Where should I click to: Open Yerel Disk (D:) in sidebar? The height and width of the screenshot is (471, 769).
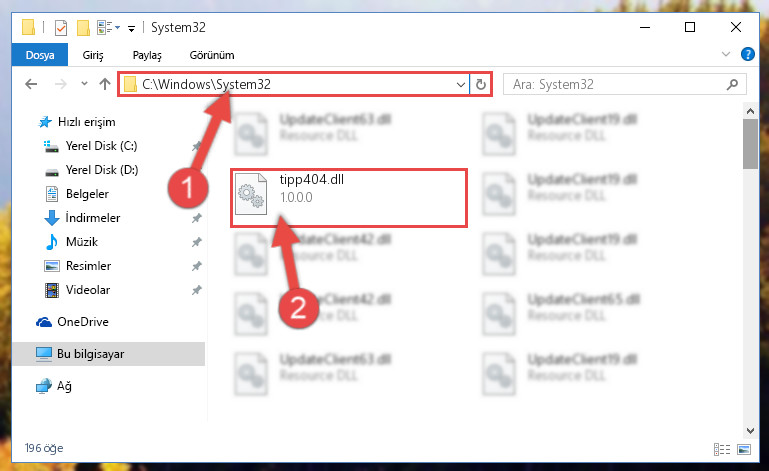point(102,170)
